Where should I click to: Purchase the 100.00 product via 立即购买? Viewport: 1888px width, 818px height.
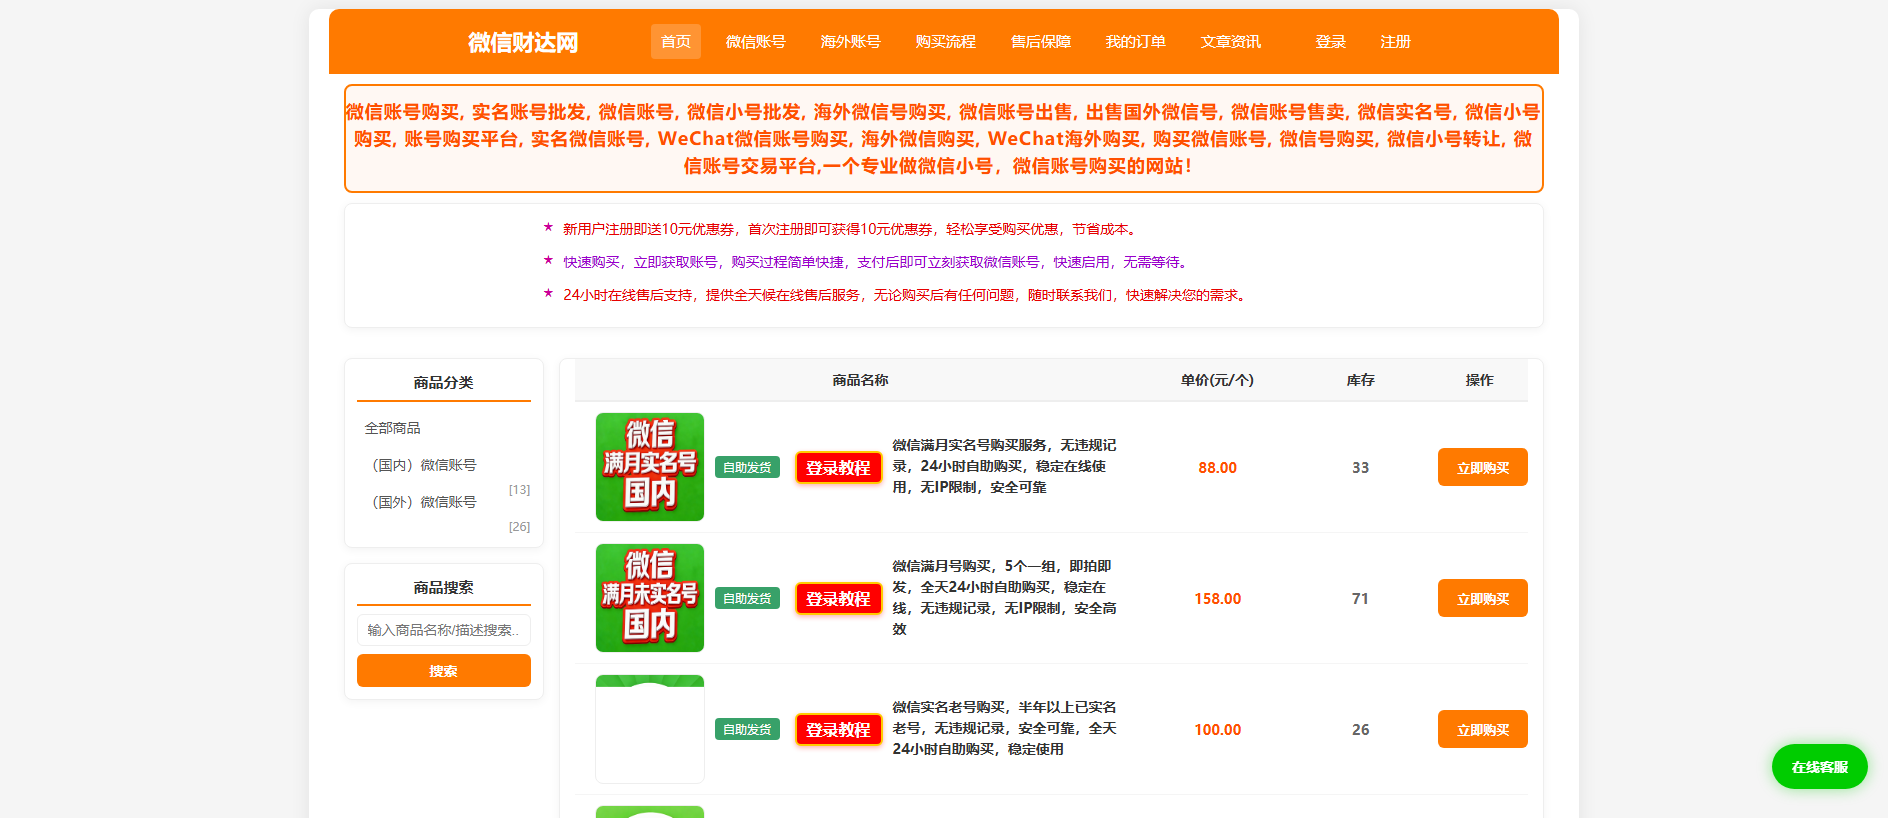click(x=1483, y=729)
